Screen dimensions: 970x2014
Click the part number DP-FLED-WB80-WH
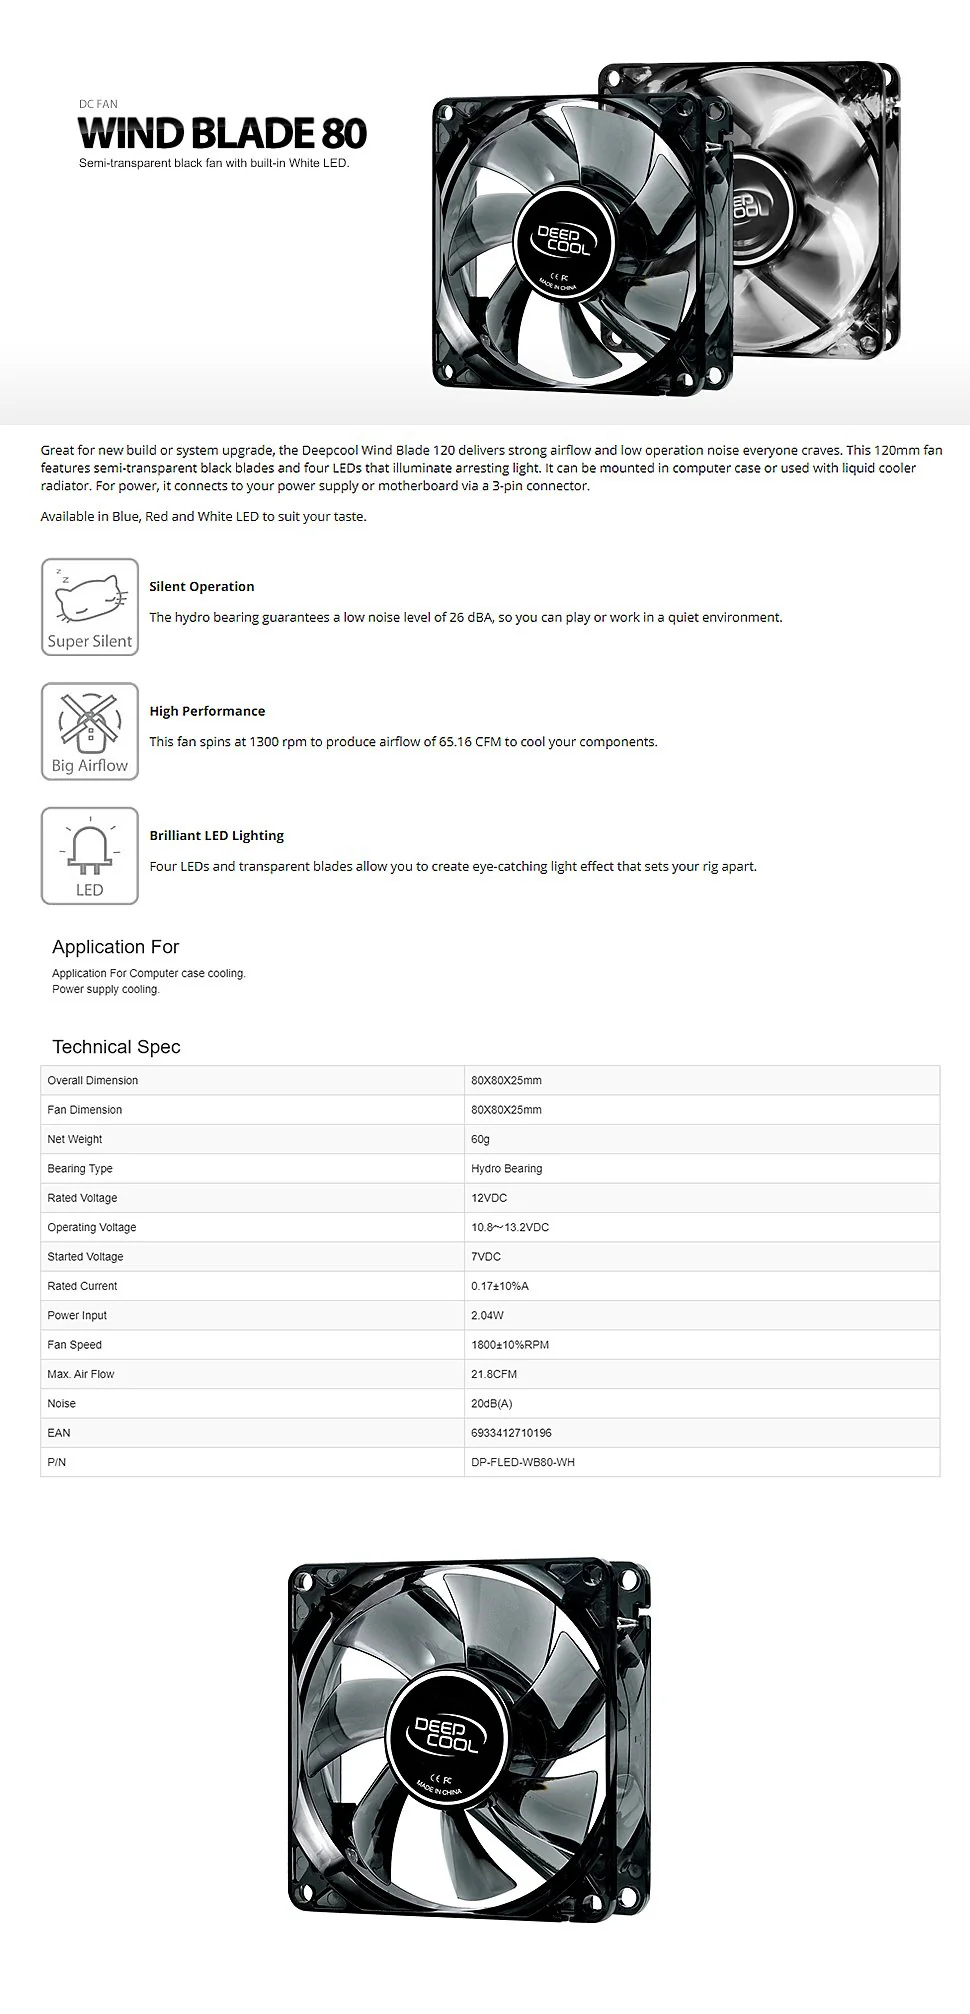(x=523, y=1462)
